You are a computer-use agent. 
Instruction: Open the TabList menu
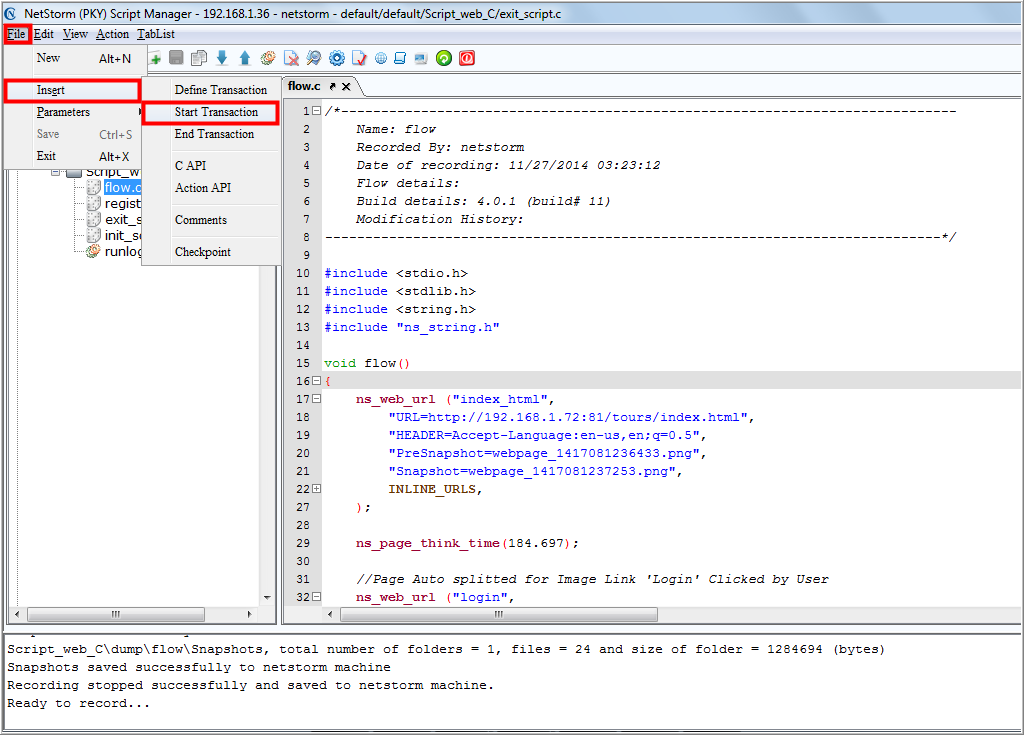[x=155, y=34]
